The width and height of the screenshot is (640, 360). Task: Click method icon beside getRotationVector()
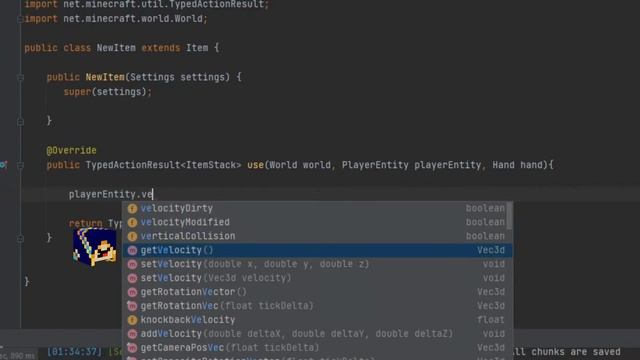[x=132, y=292]
